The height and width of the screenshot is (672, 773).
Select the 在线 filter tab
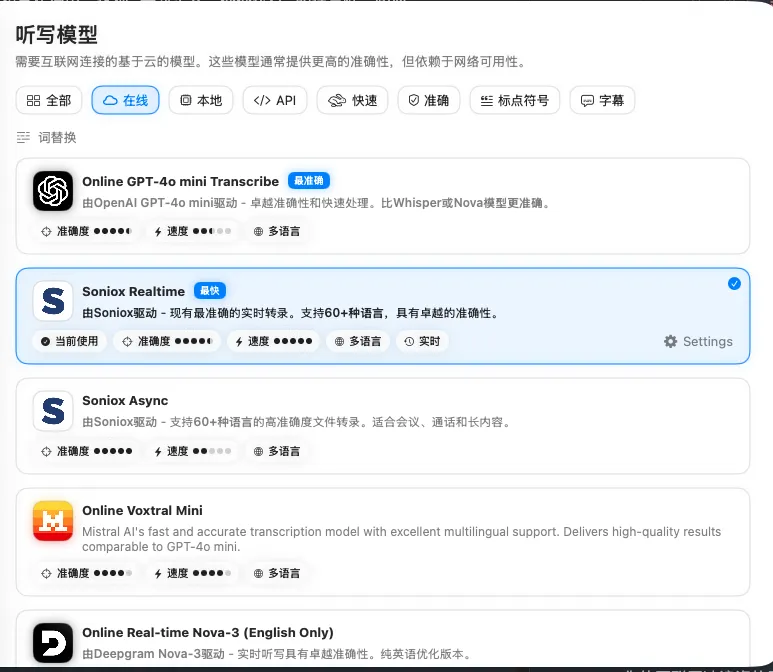[125, 101]
